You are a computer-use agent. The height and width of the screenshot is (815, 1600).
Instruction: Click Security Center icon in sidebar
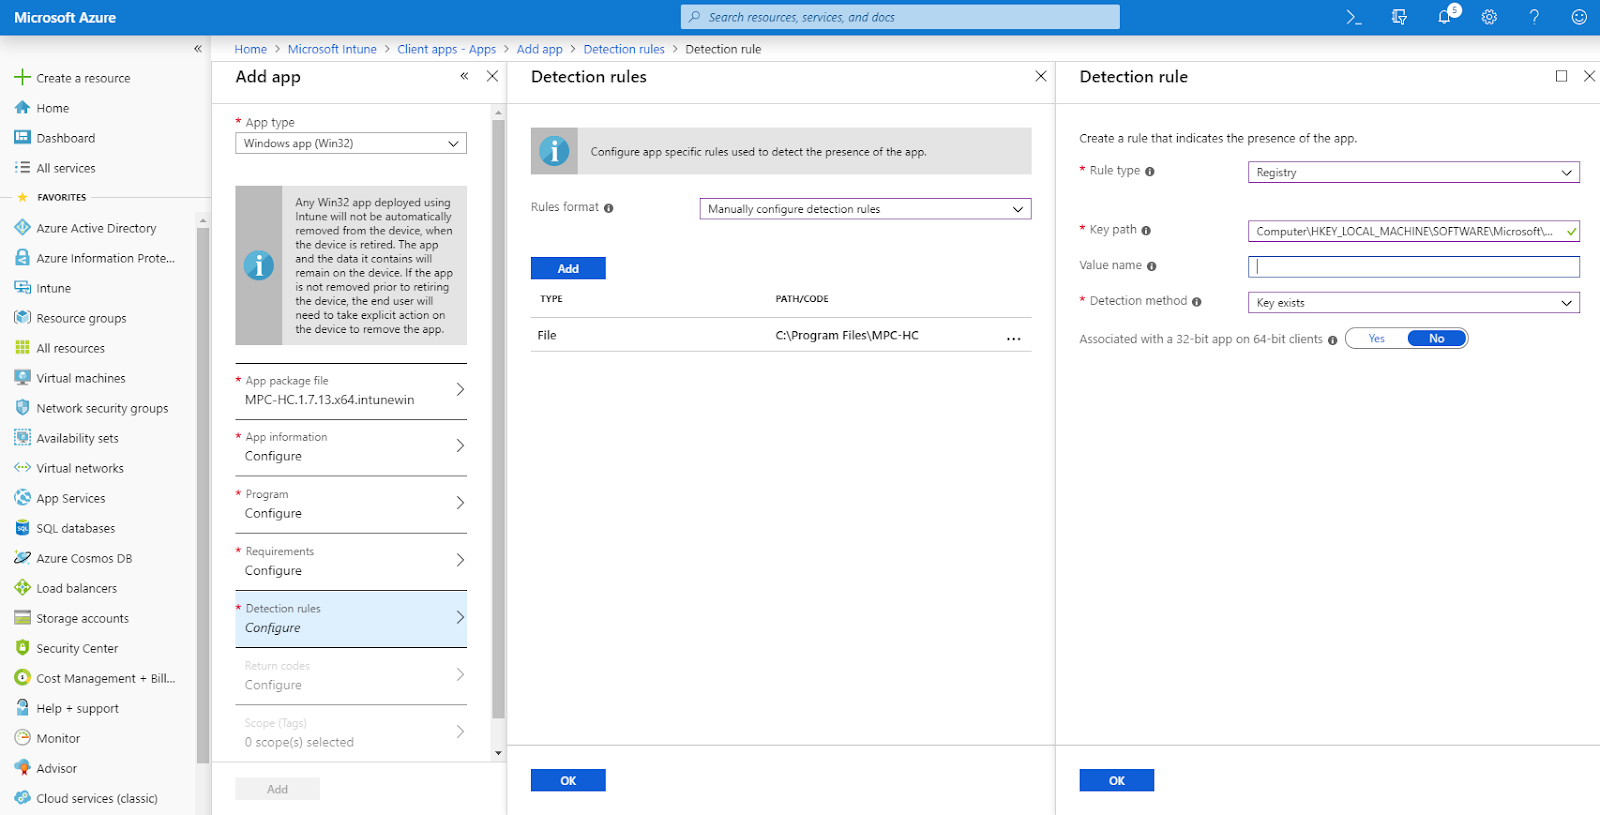22,648
